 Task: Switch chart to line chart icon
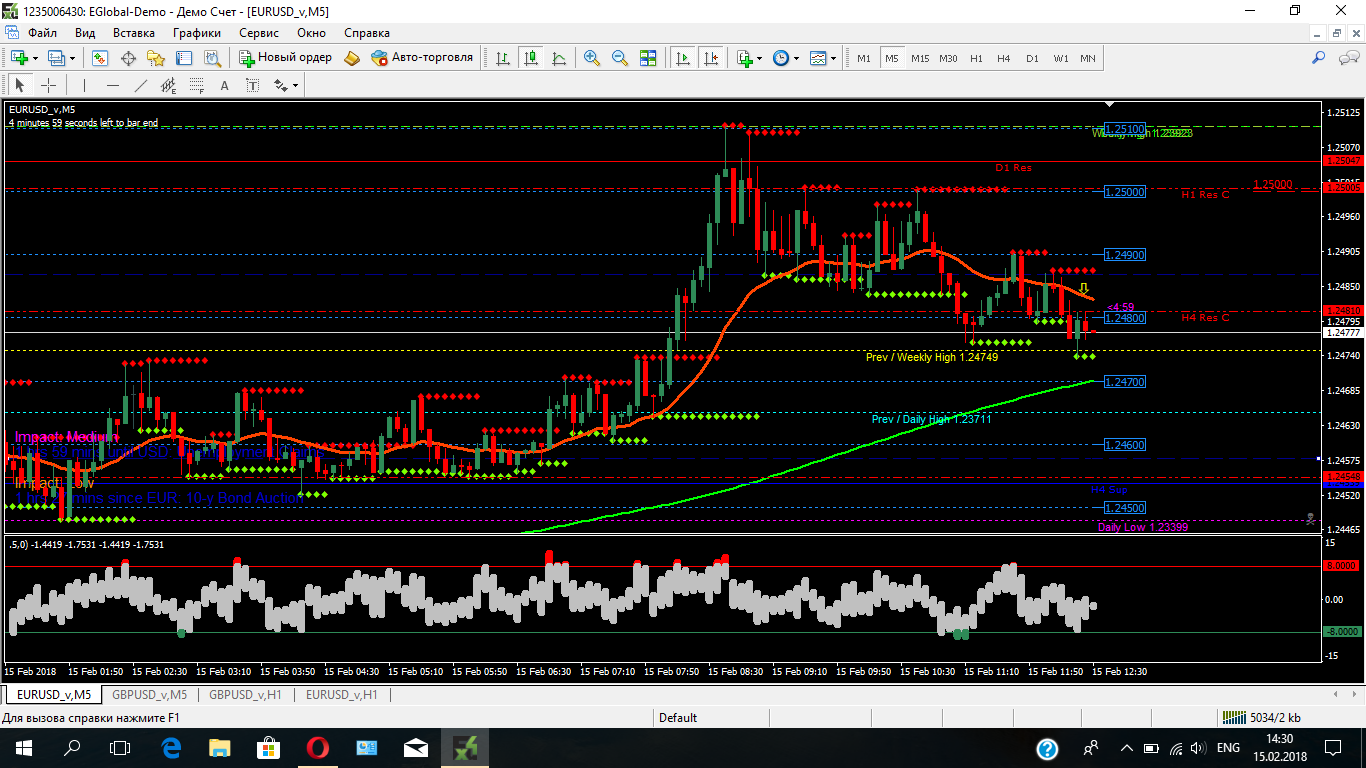pyautogui.click(x=558, y=58)
